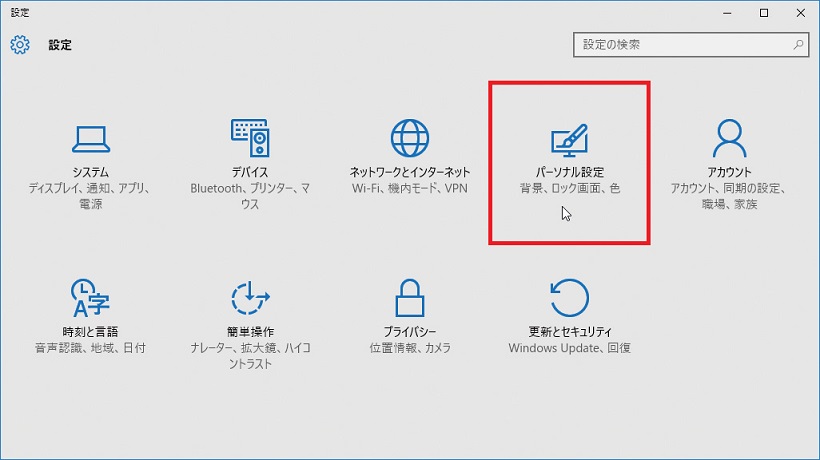Click the 'アカウント、同期の設定、職場、家族' description

click(x=730, y=196)
